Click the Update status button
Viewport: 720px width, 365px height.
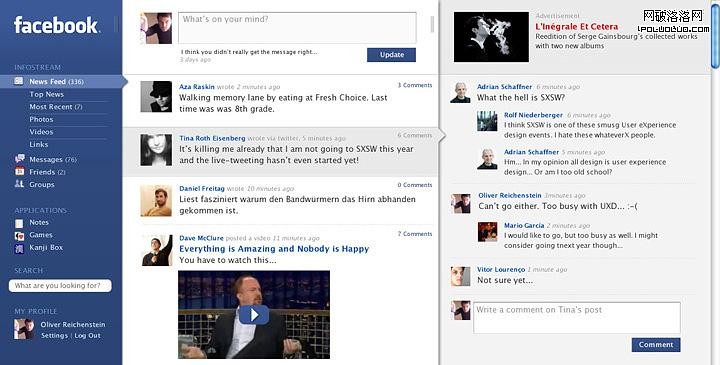click(x=391, y=55)
